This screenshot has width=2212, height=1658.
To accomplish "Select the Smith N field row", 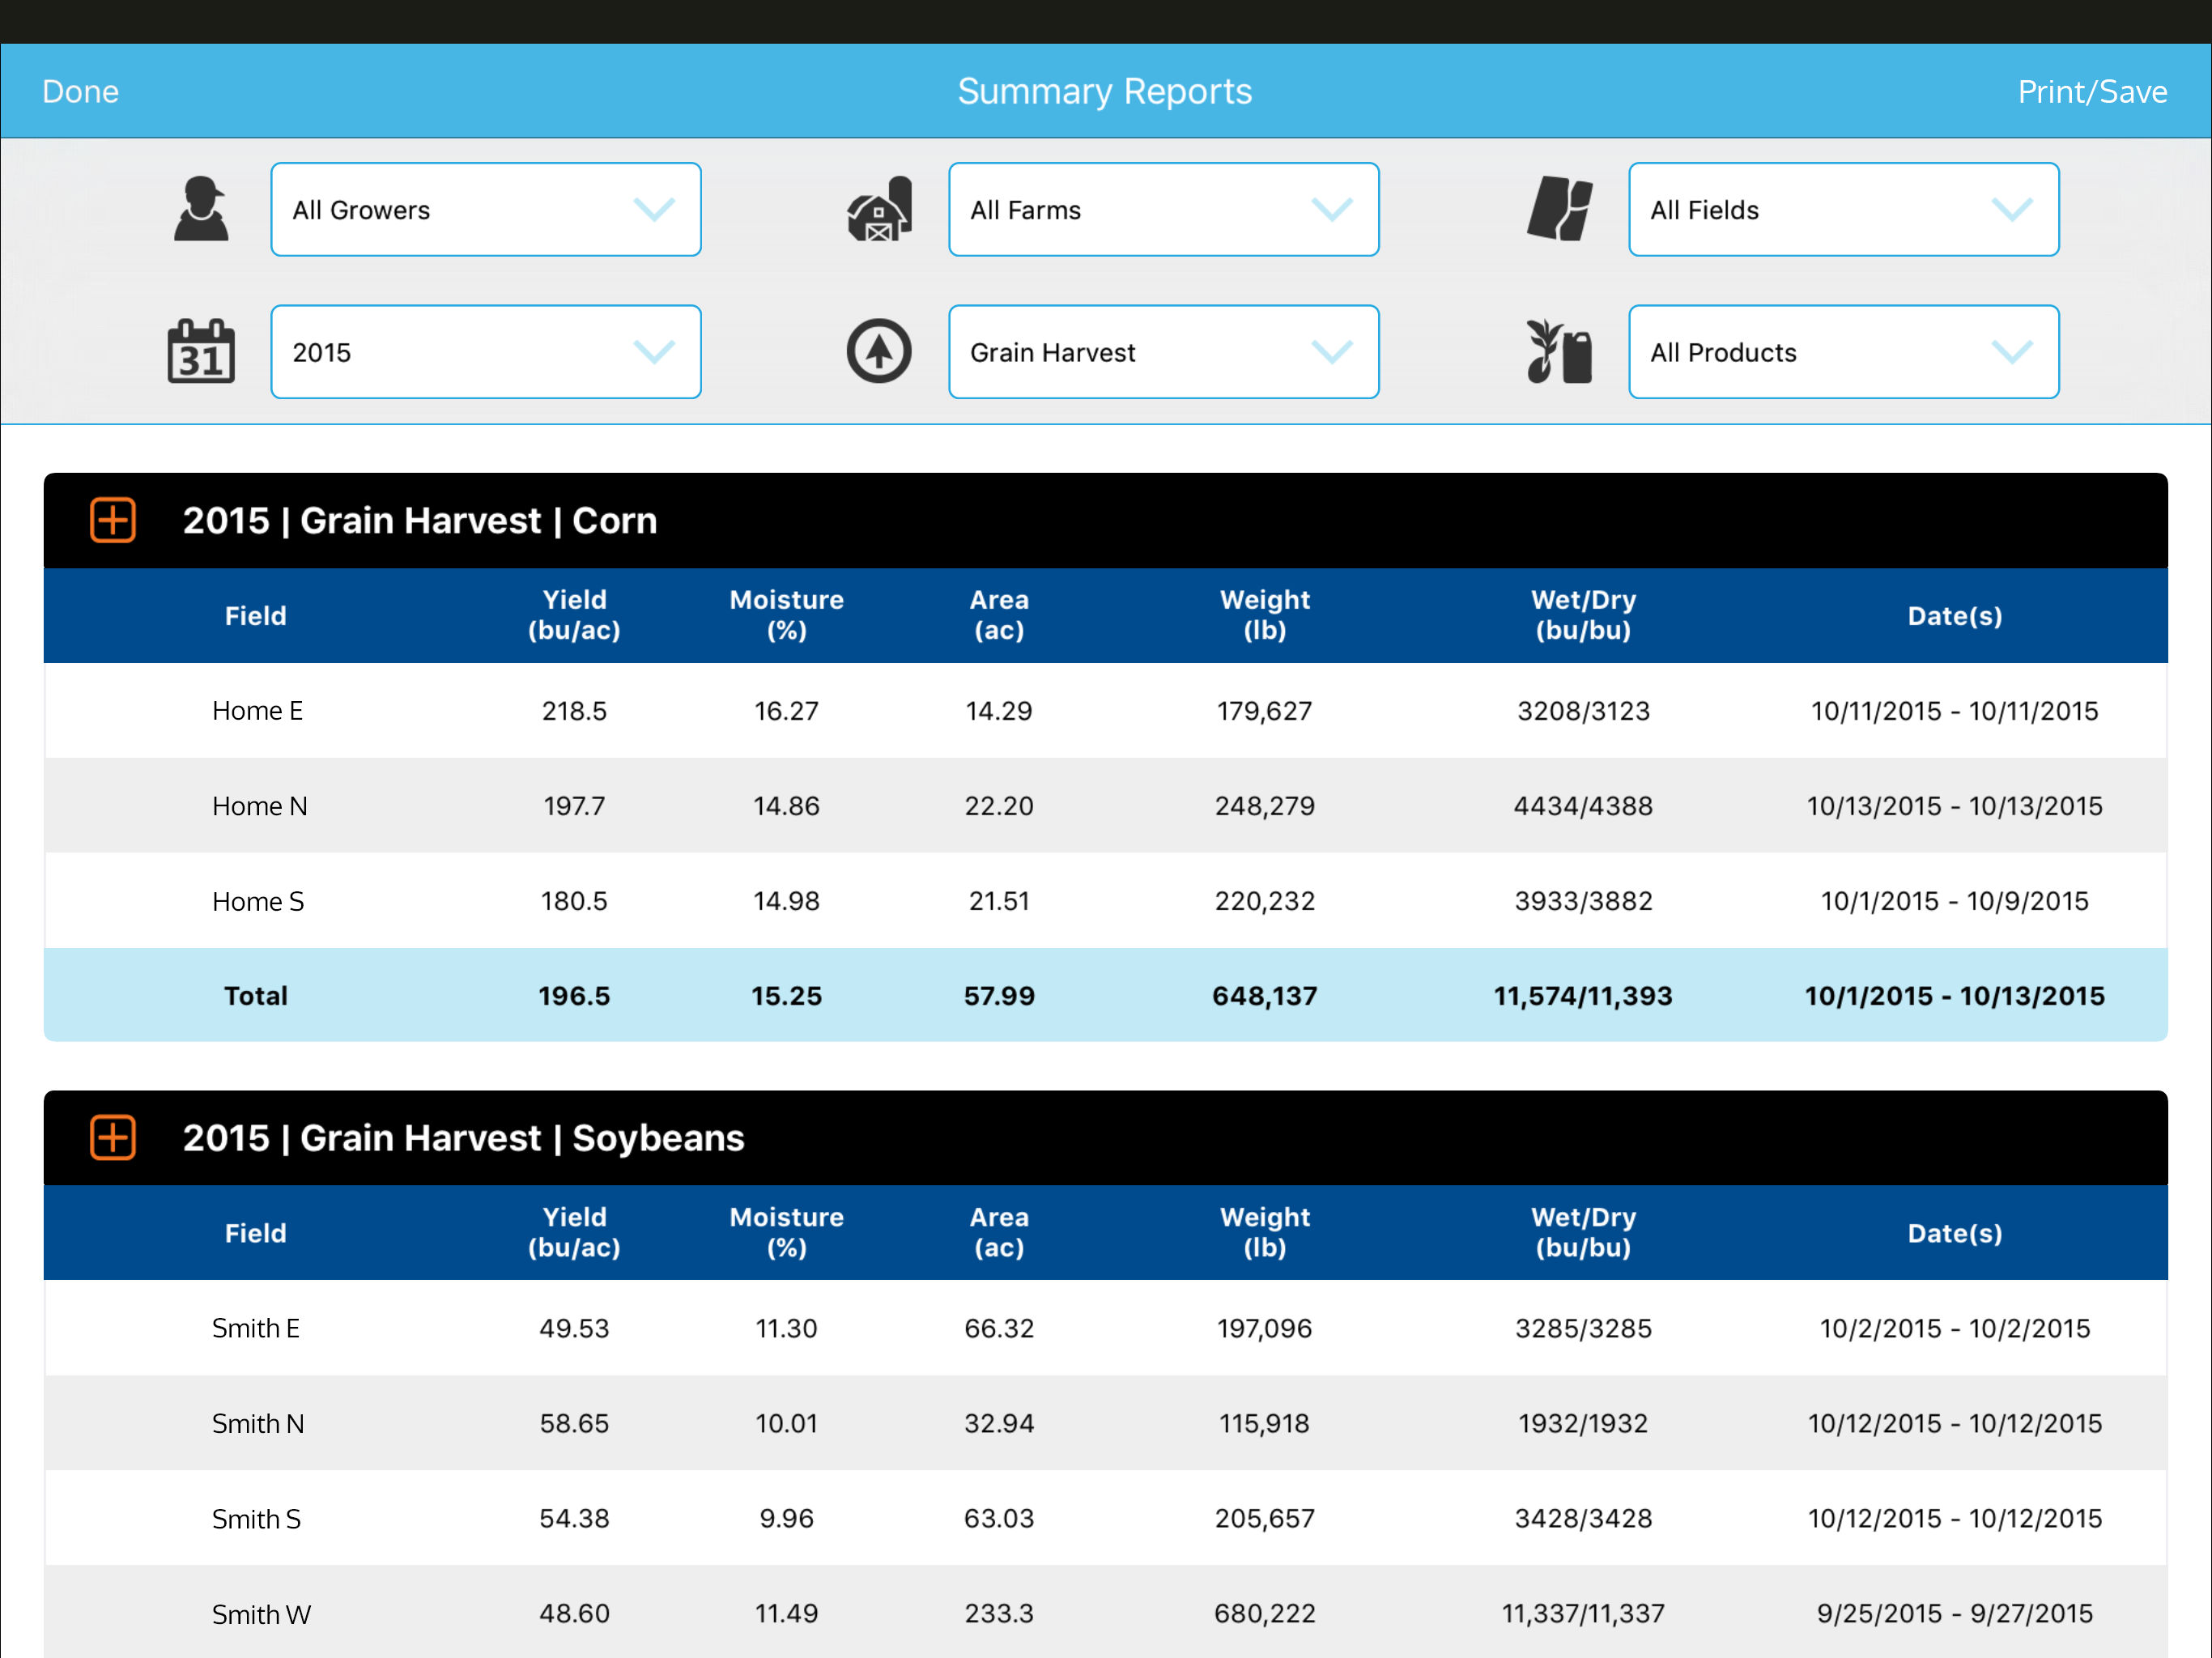I will 1106,1422.
